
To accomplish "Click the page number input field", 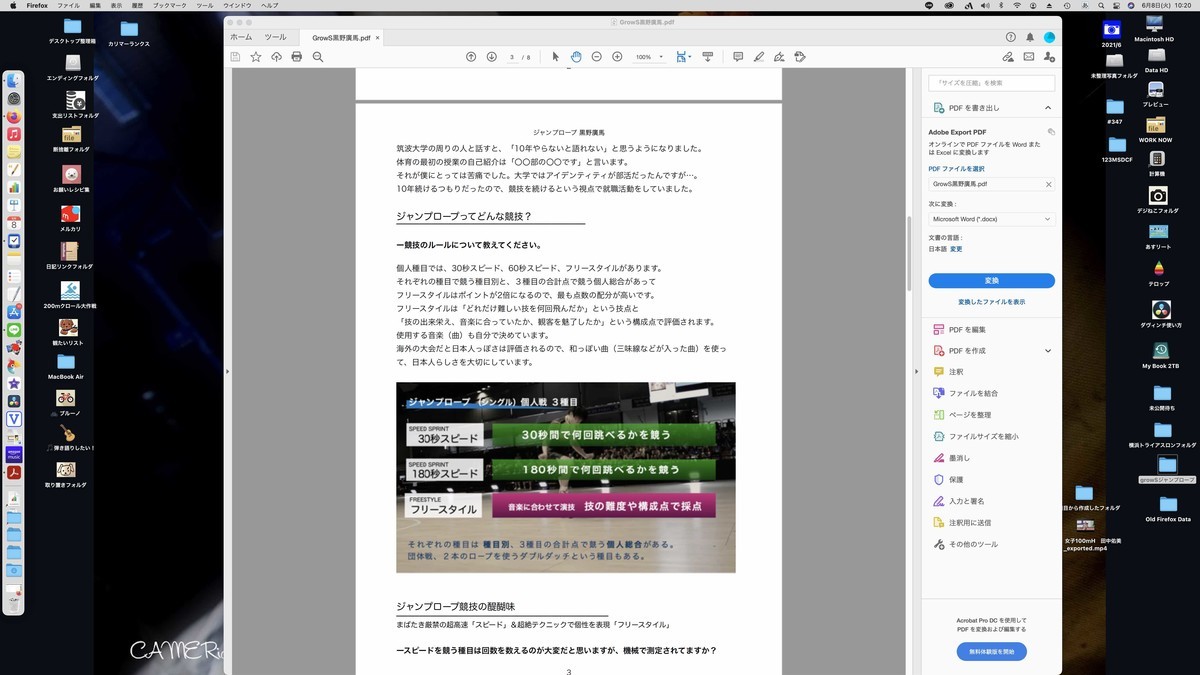I will coord(513,57).
